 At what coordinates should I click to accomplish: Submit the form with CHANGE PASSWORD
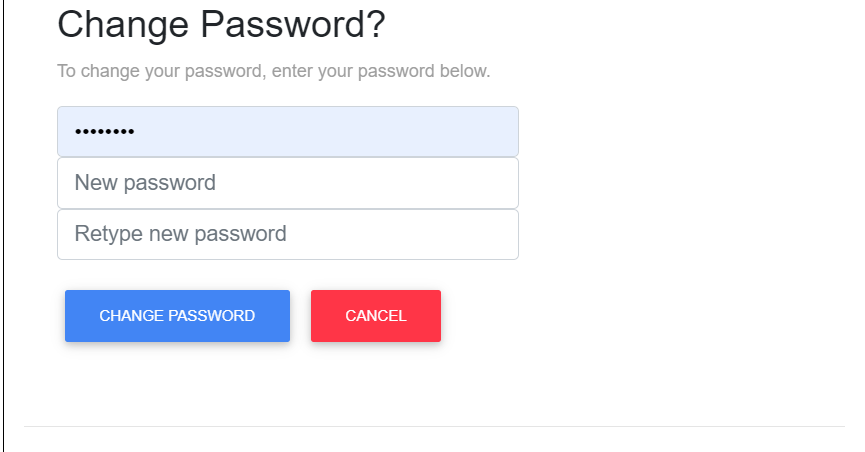[177, 316]
